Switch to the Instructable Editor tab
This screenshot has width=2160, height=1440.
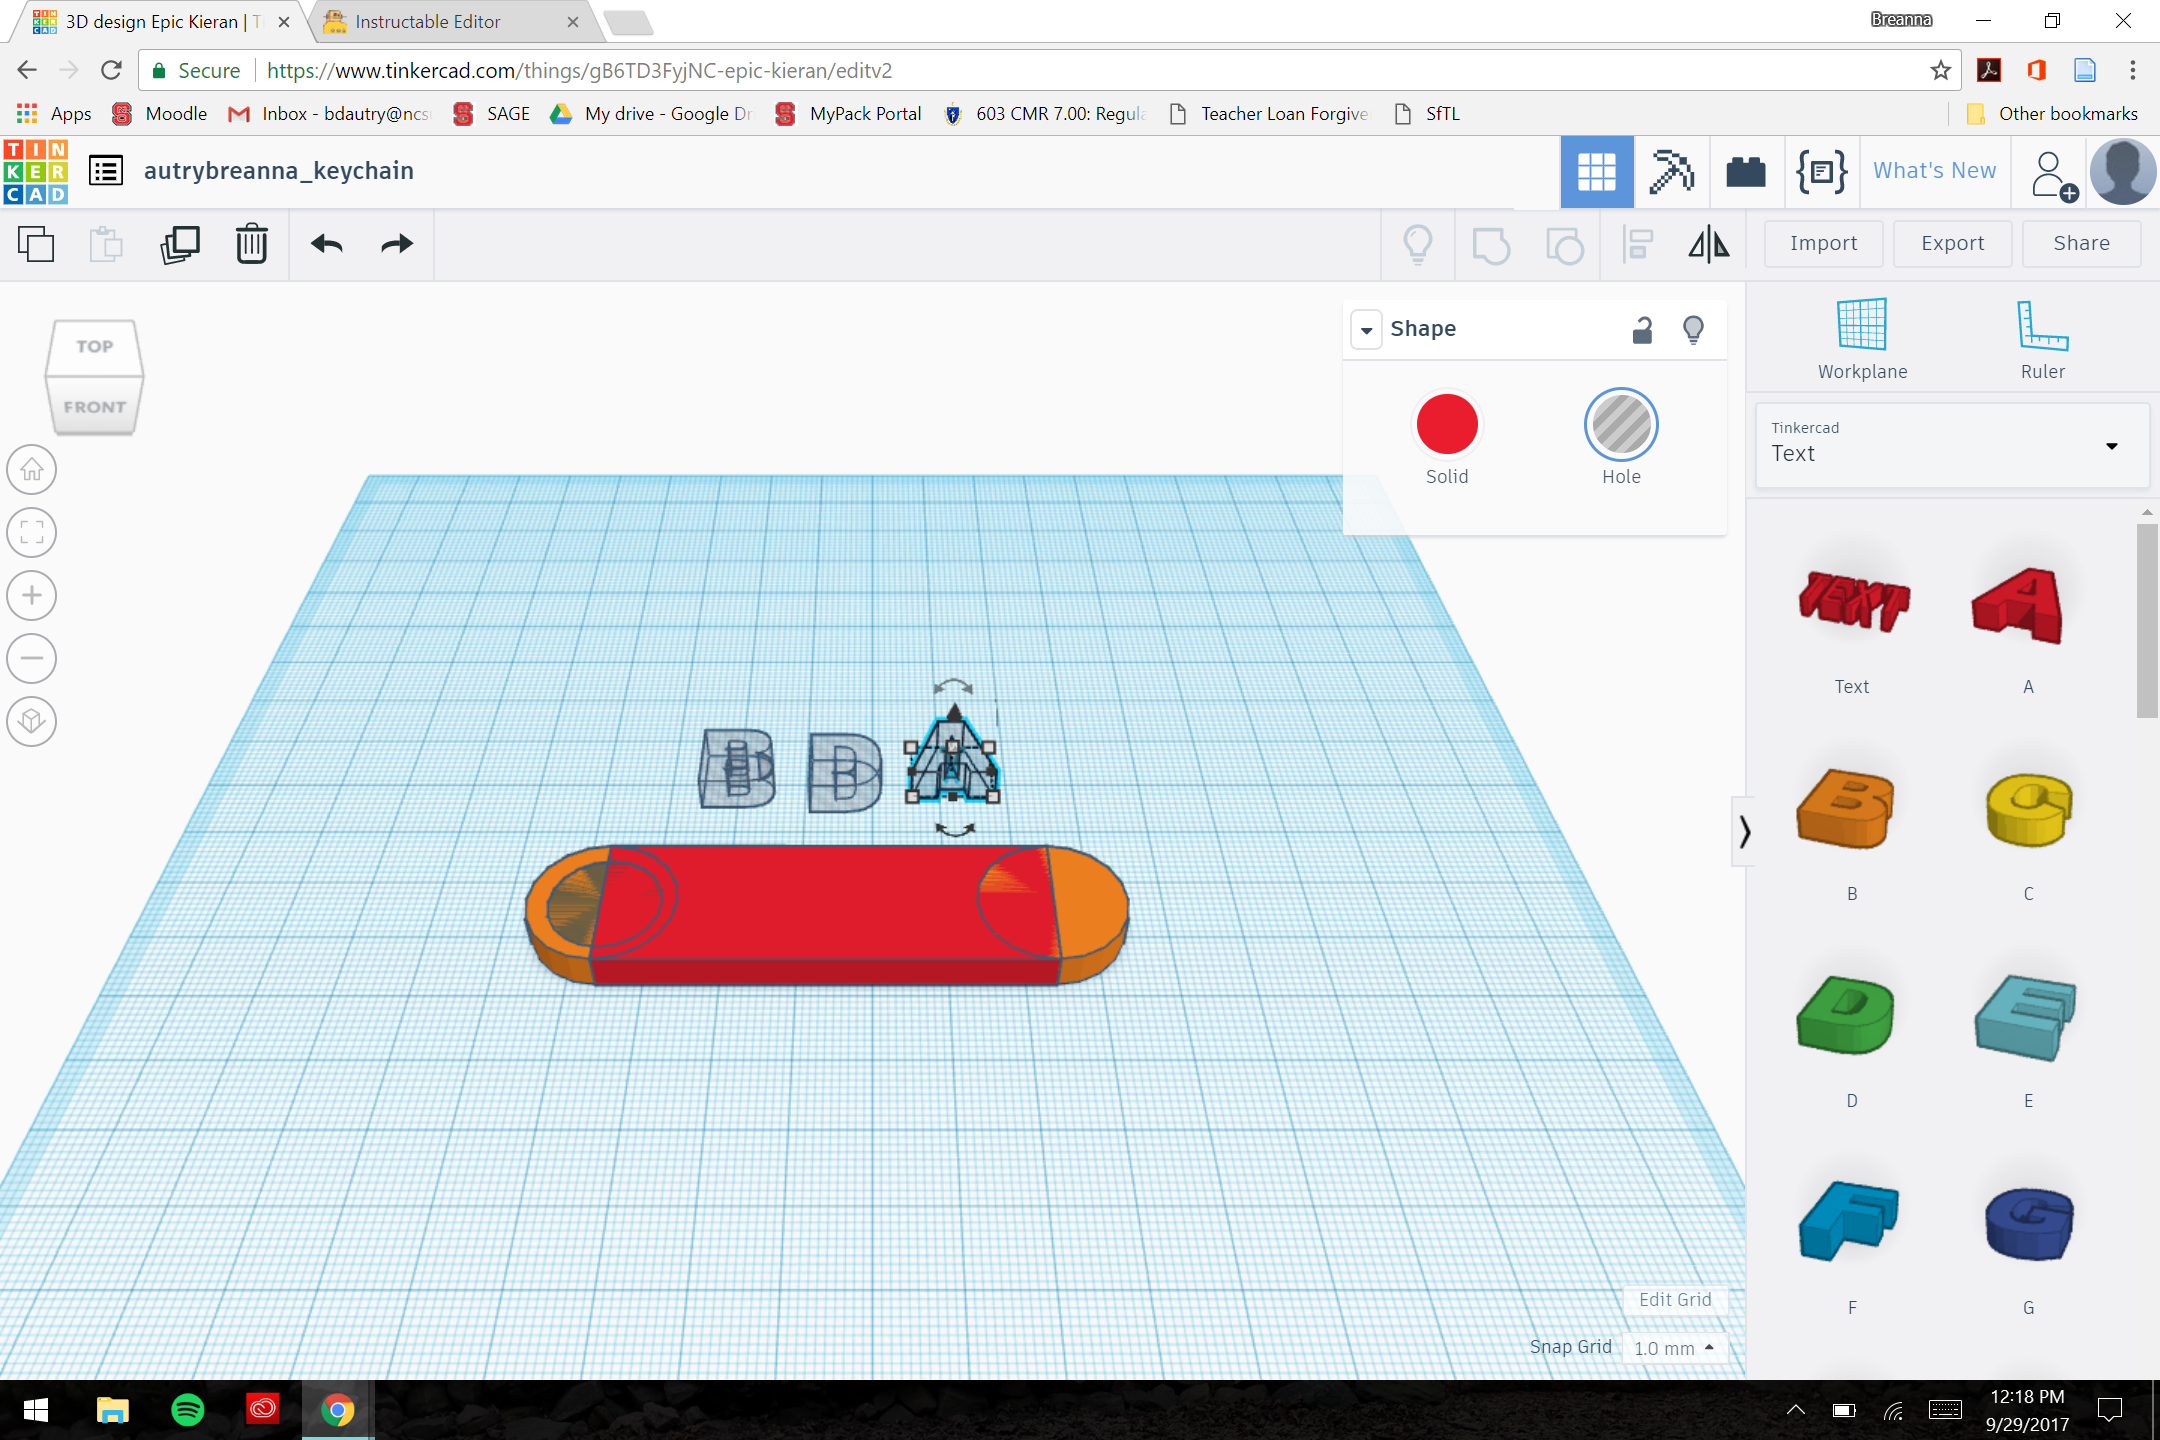(x=453, y=22)
